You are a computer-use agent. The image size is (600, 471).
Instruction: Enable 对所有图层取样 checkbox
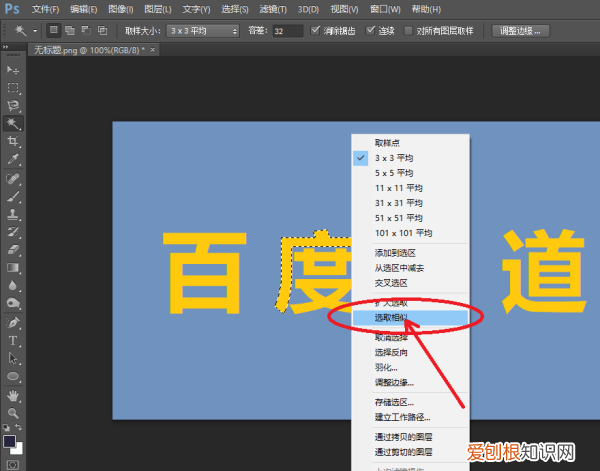tap(408, 31)
